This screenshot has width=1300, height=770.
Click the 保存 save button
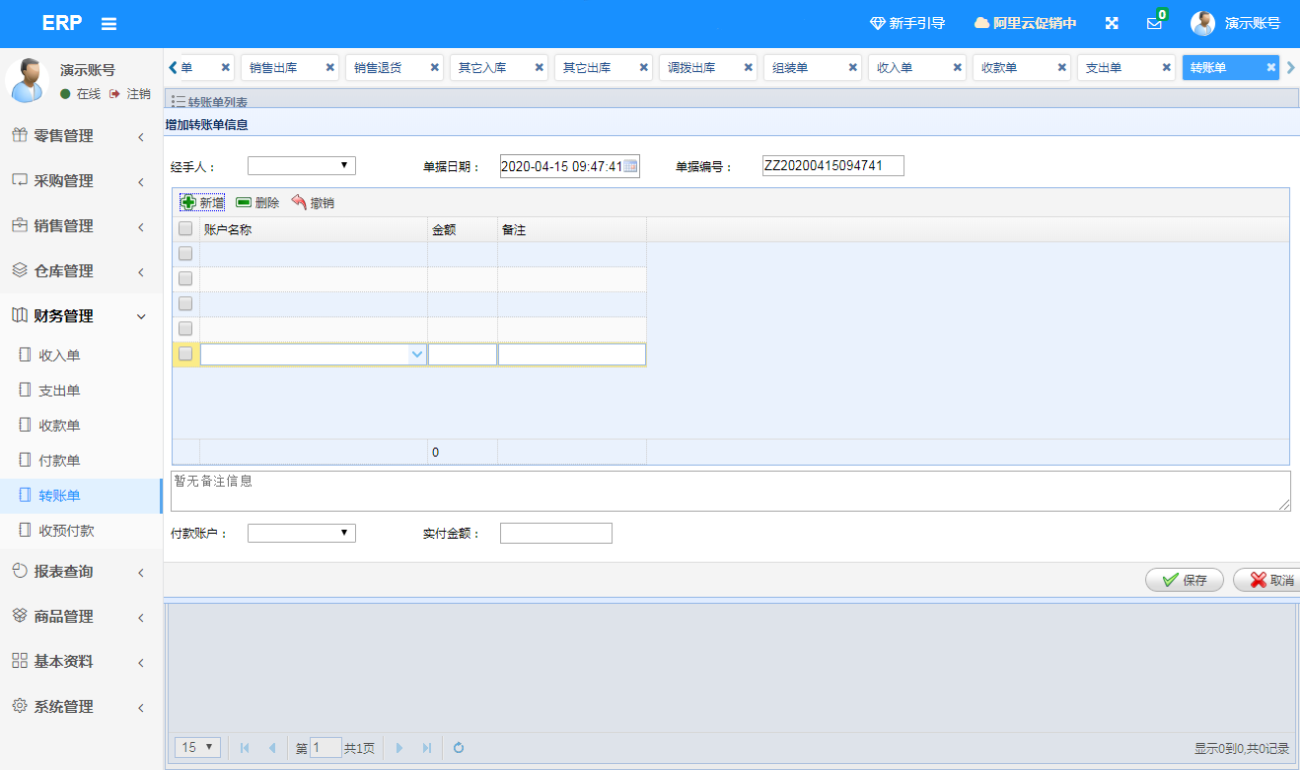(1184, 580)
